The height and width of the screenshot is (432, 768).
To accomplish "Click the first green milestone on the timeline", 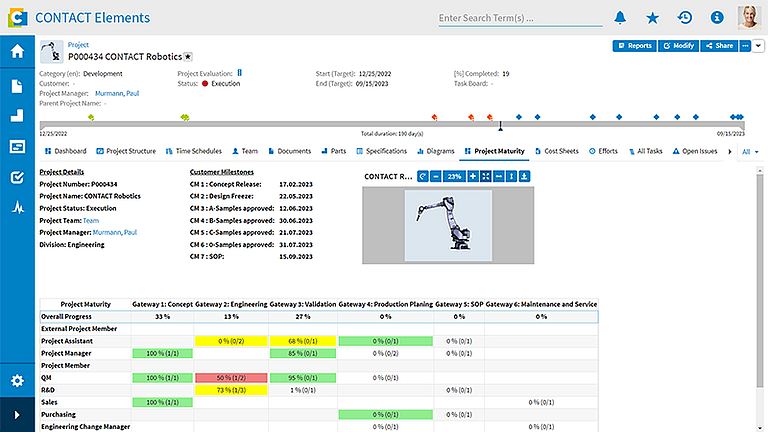I will click(91, 117).
